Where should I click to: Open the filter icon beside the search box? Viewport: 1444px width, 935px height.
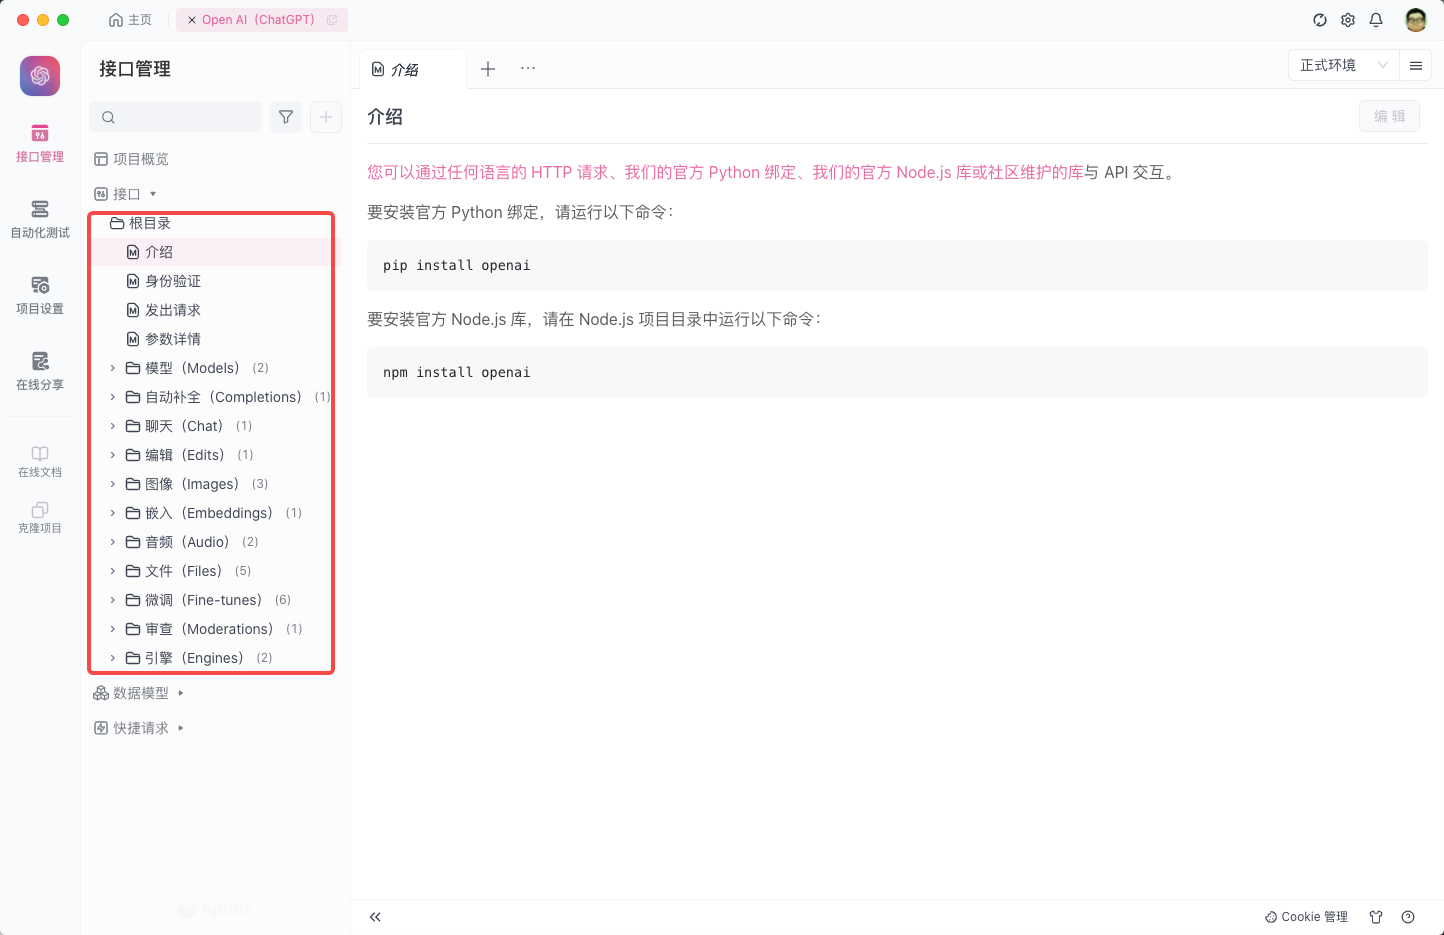click(285, 116)
